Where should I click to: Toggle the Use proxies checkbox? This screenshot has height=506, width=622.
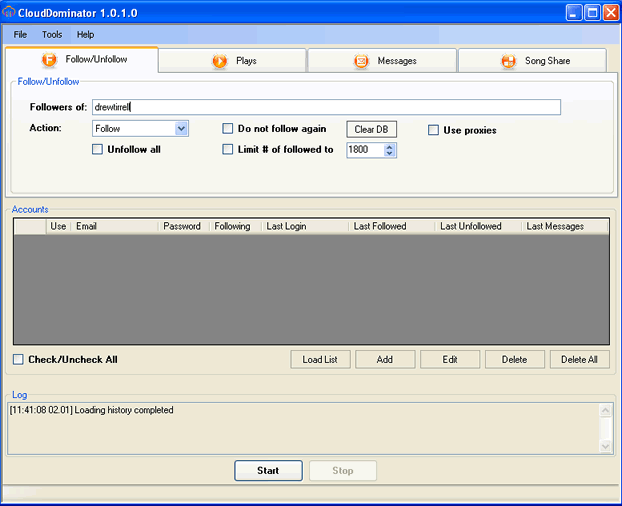[x=433, y=130]
